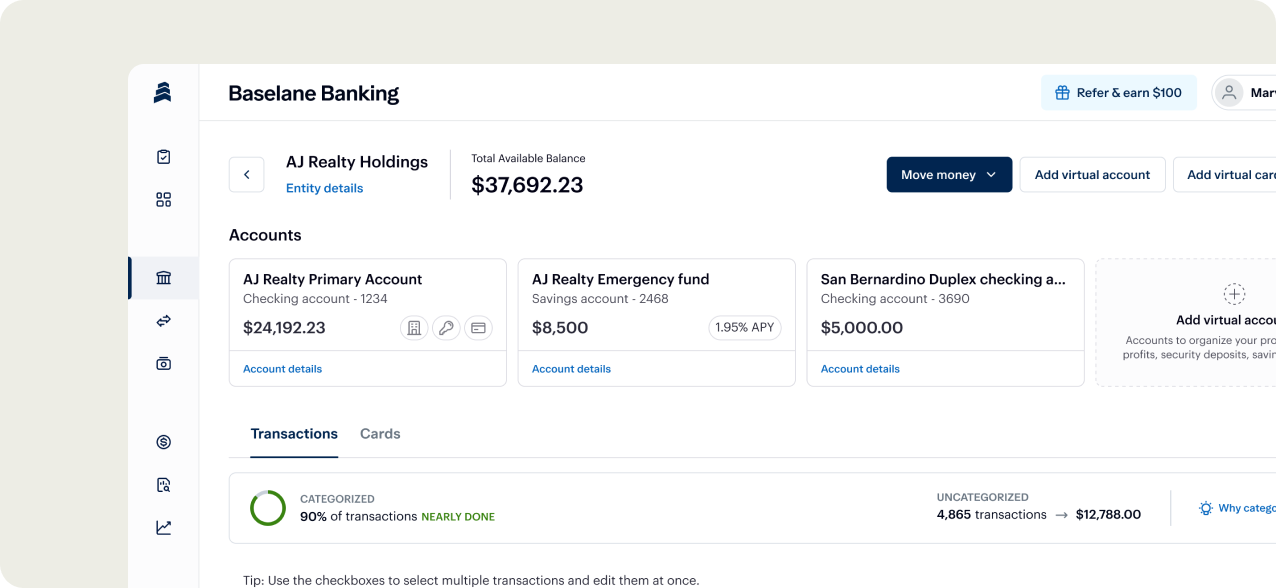The image size is (1276, 588).
Task: Click the Baselane logo icon
Action: [163, 92]
